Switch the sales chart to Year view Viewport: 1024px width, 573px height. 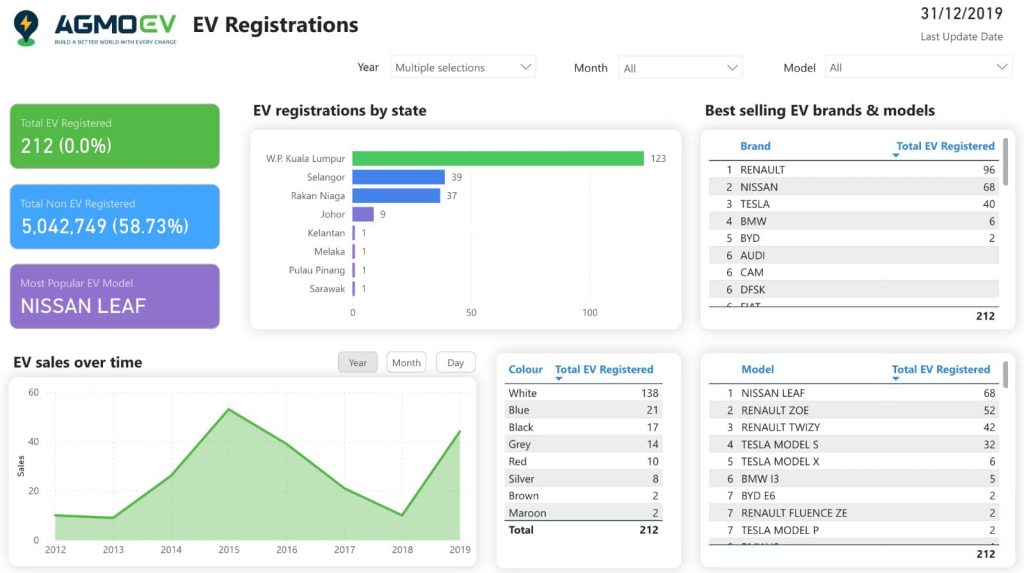[358, 362]
